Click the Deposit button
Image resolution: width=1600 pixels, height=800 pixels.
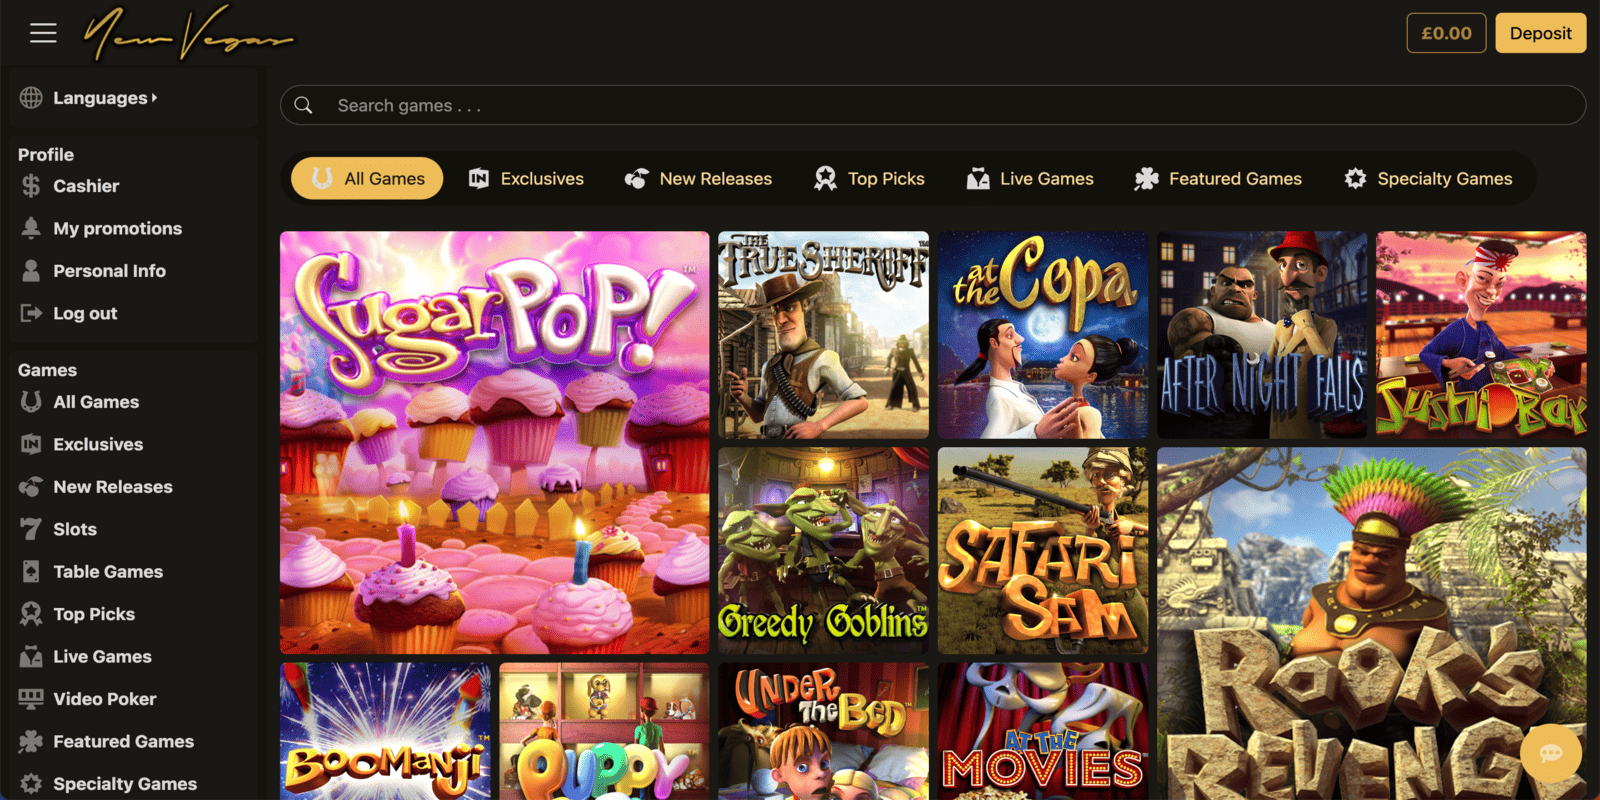tap(1540, 33)
